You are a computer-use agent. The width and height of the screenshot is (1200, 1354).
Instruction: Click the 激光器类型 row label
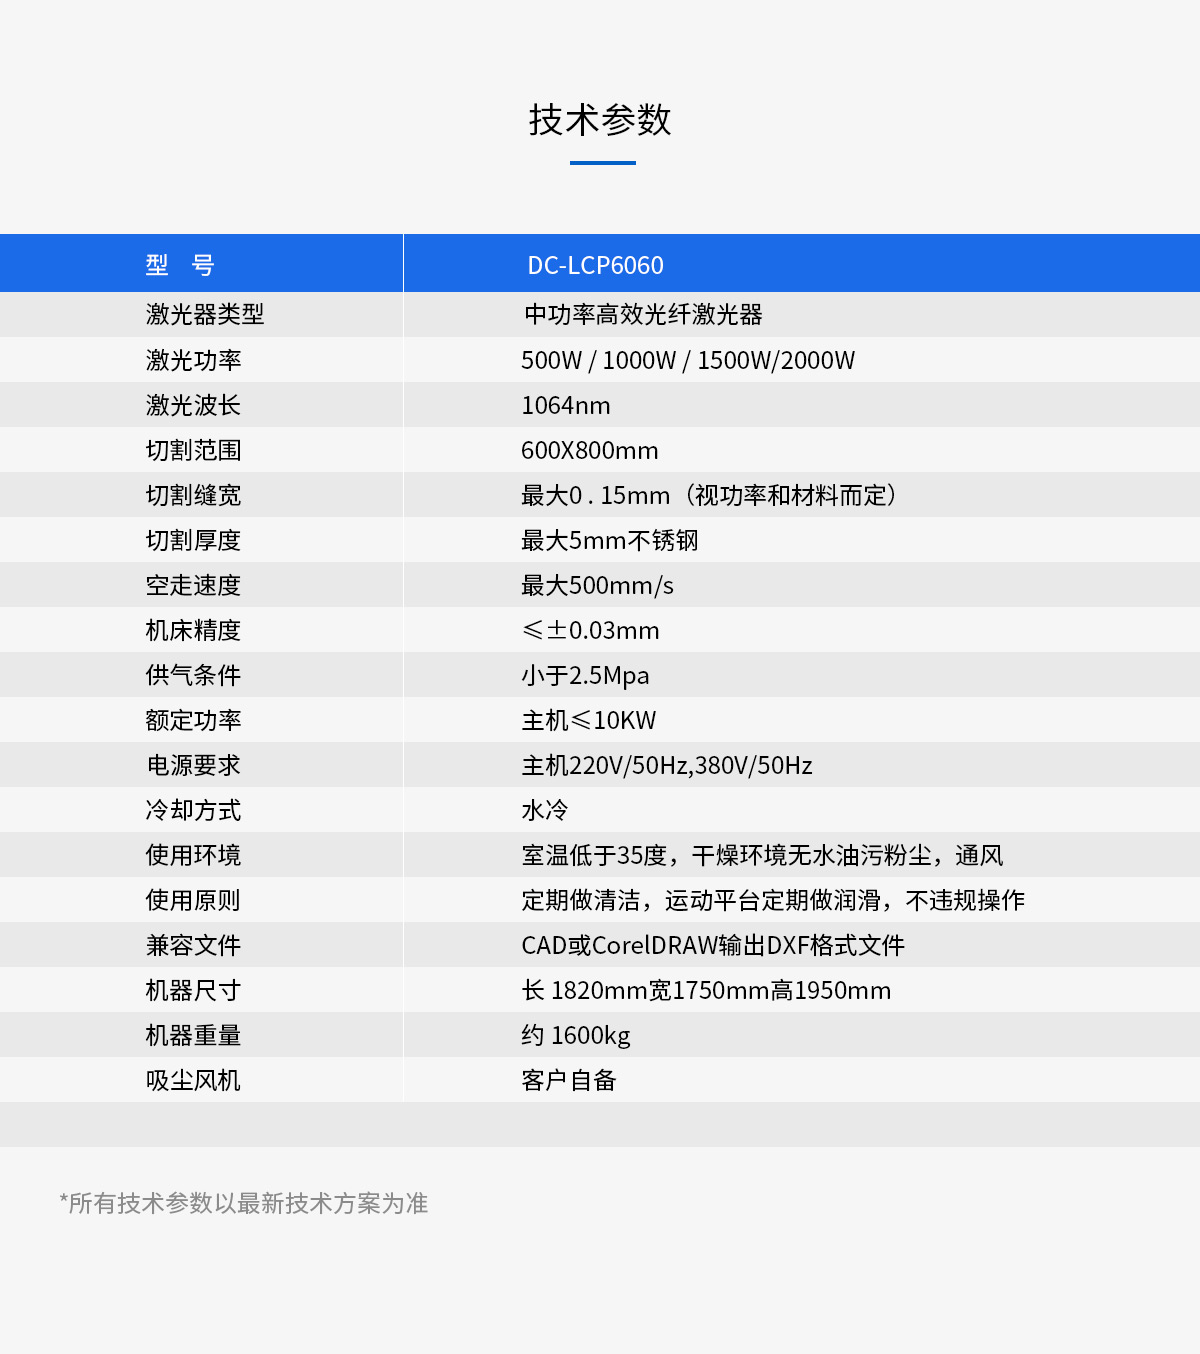pos(205,314)
